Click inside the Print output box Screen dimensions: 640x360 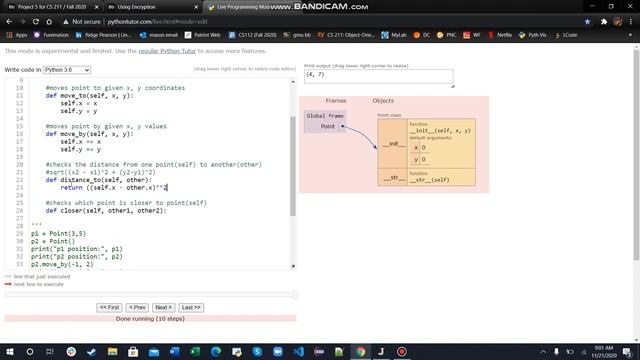(378, 76)
